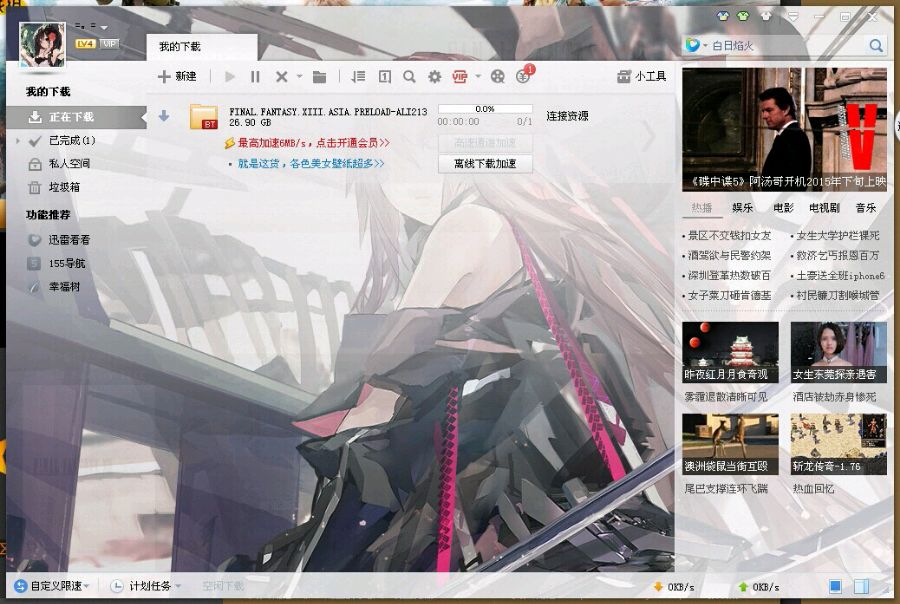This screenshot has height=604, width=900.
Task: Switch to the 音乐 tab
Action: point(866,208)
